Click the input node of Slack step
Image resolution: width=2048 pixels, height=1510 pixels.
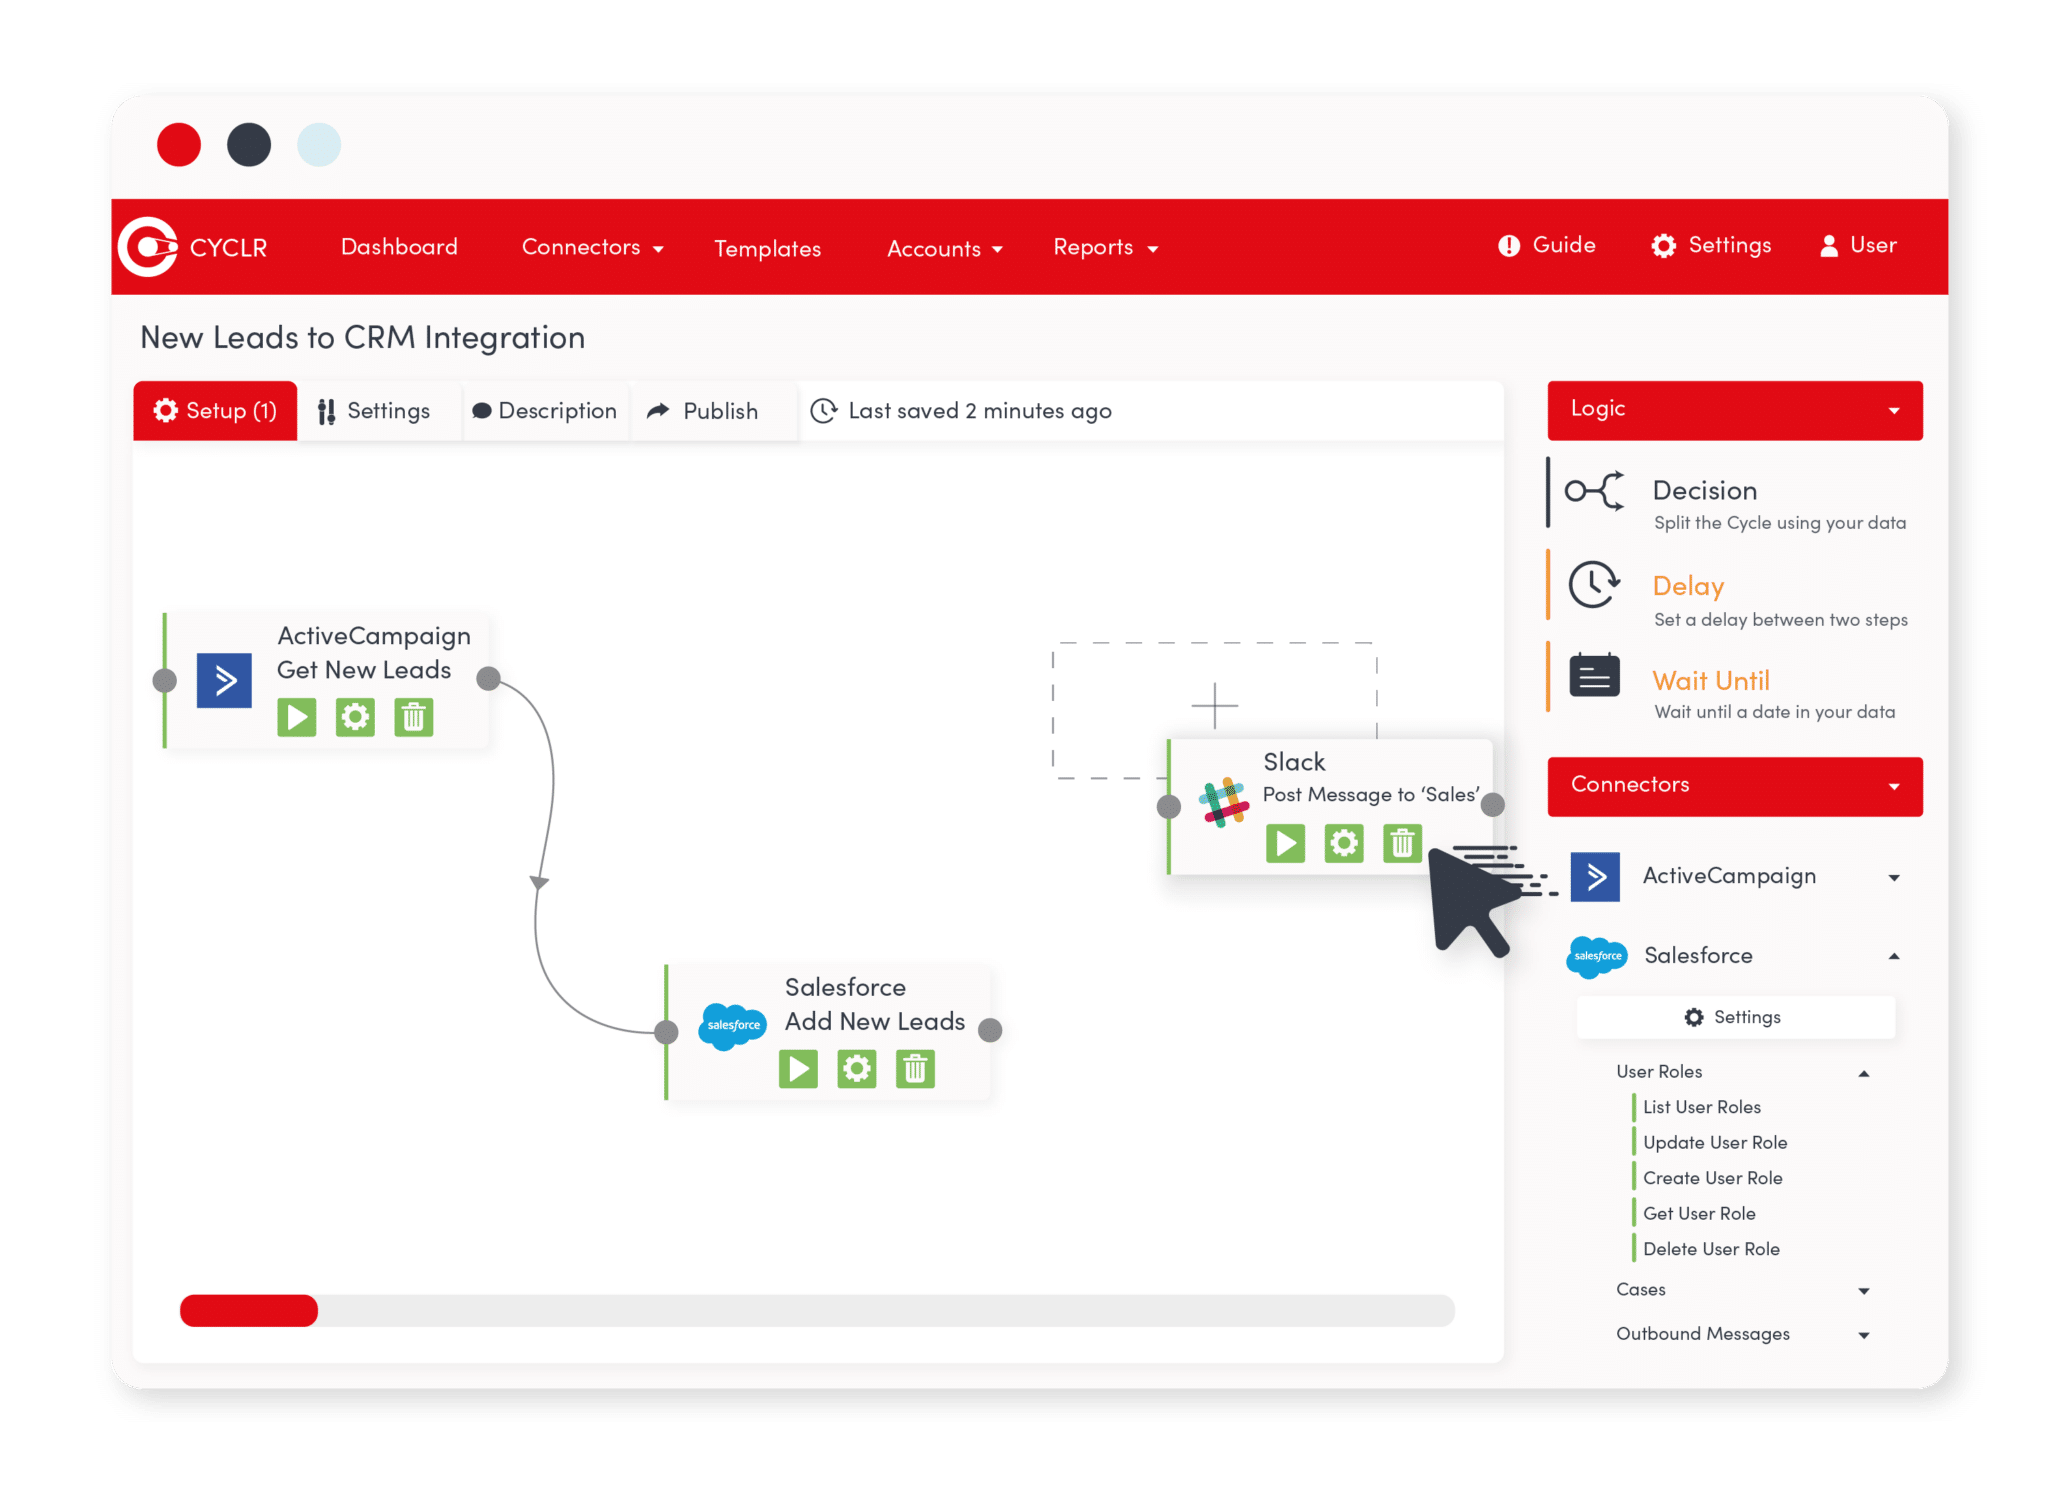pyautogui.click(x=1168, y=806)
